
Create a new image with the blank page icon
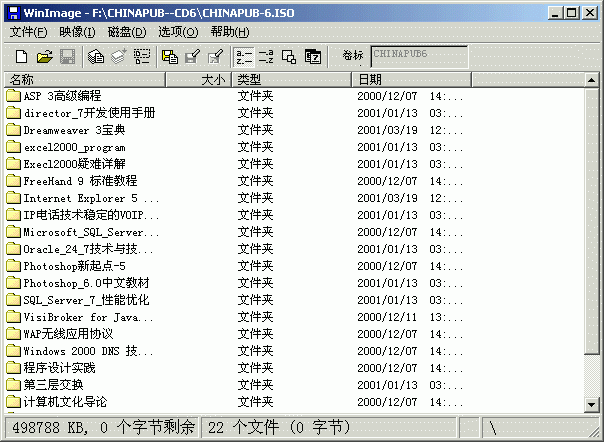point(22,57)
